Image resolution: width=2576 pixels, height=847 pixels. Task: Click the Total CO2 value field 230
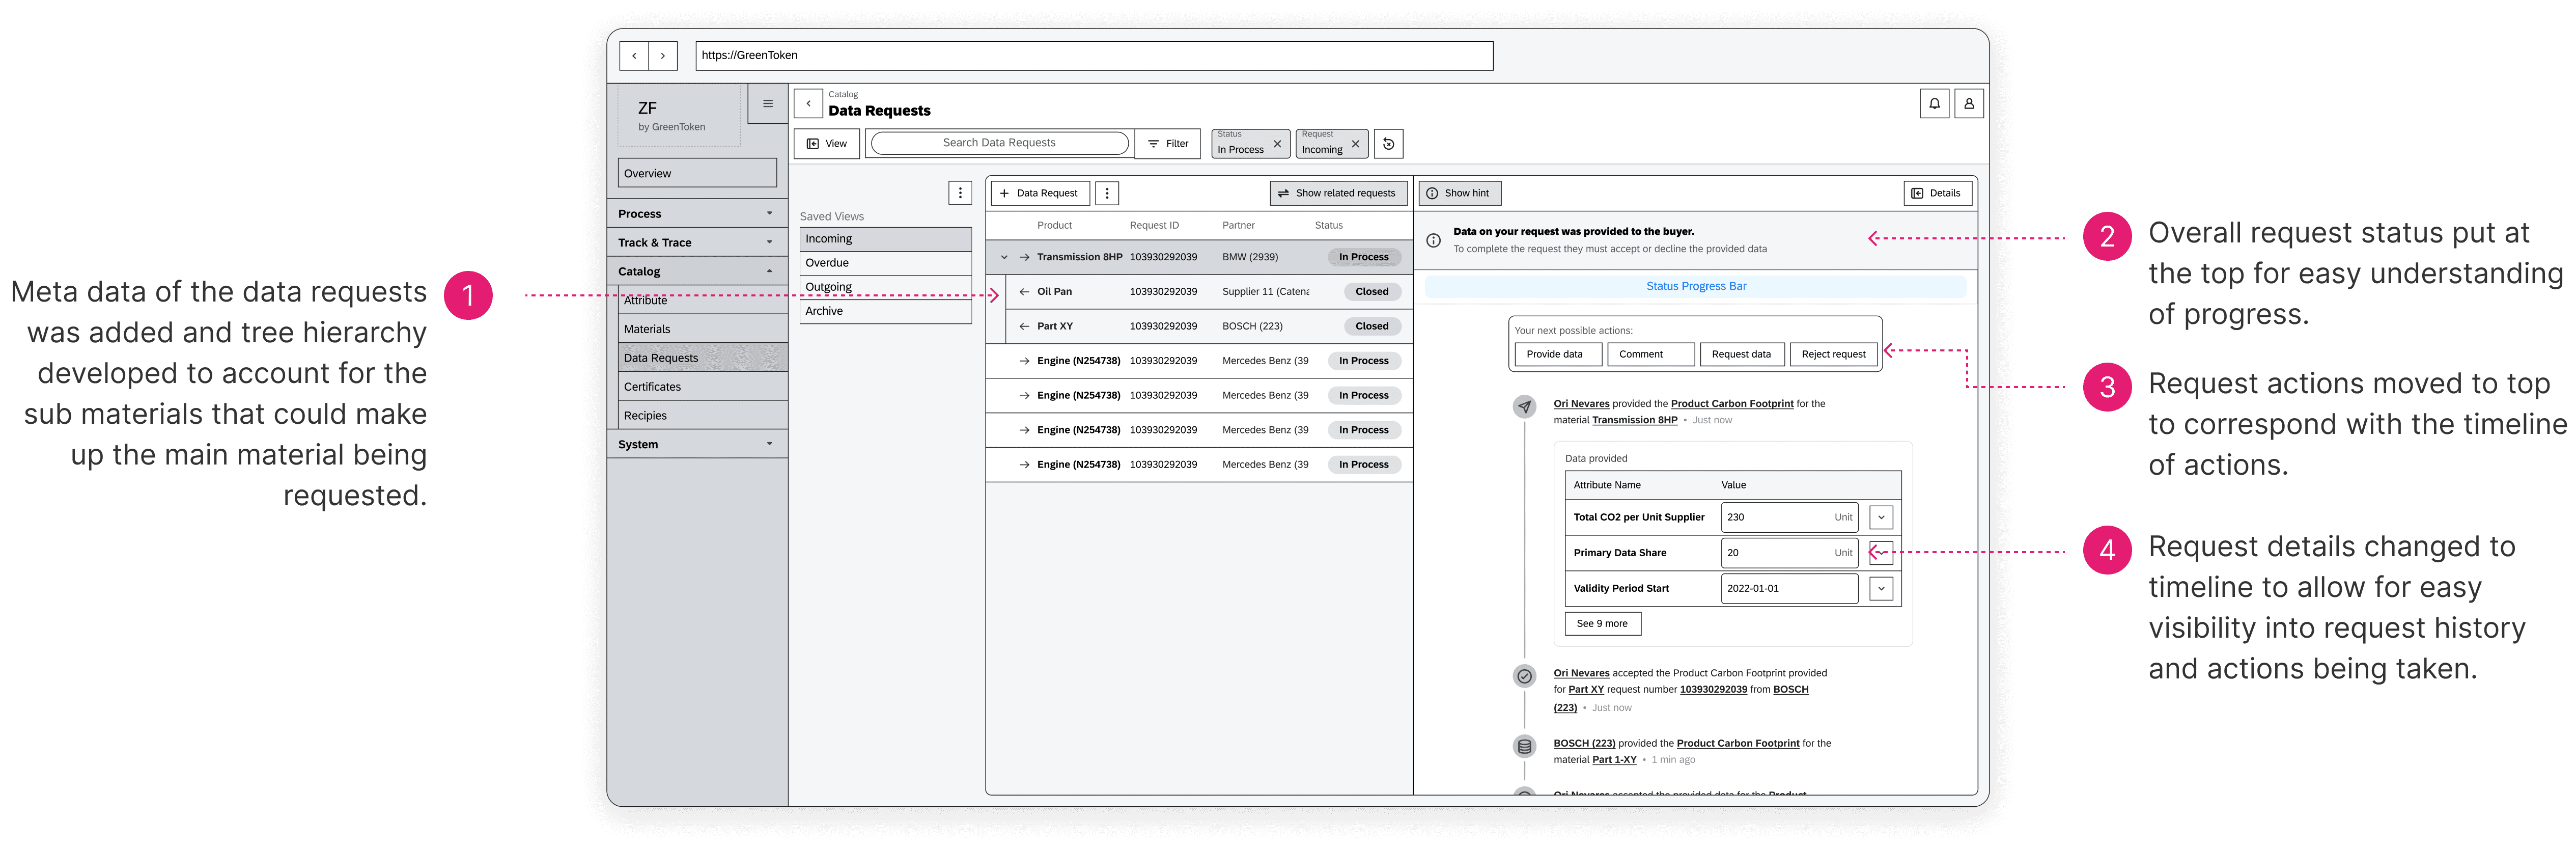(1789, 518)
